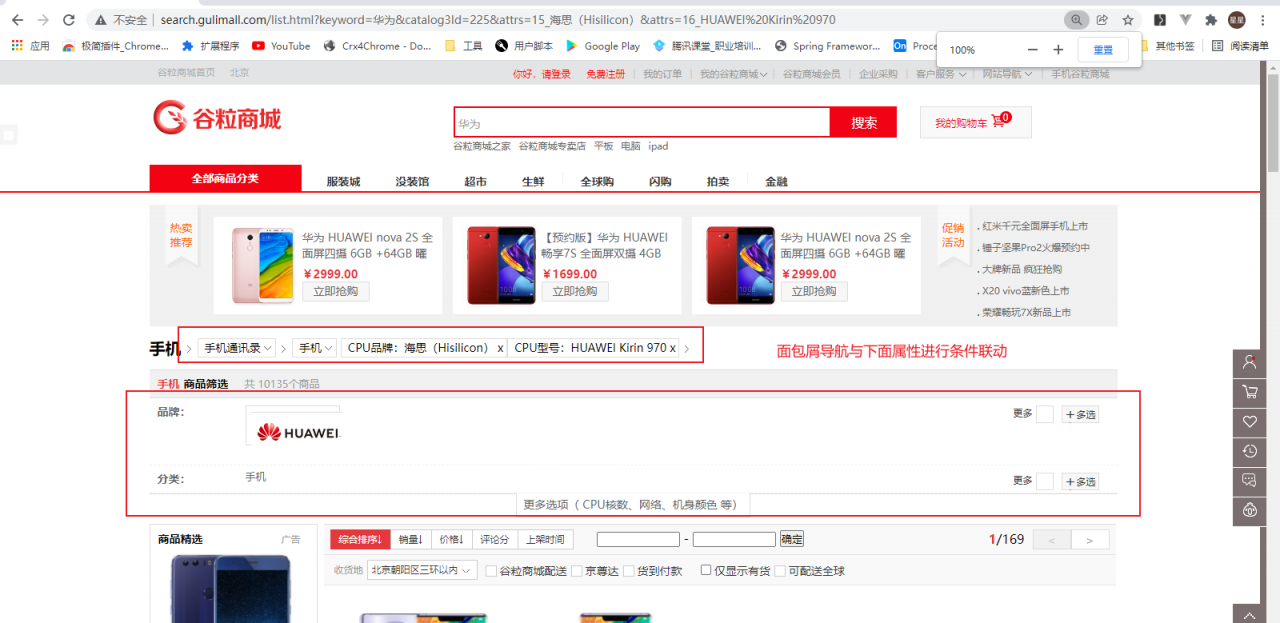
Task: Select the 综合排序 sort tab
Action: (360, 540)
